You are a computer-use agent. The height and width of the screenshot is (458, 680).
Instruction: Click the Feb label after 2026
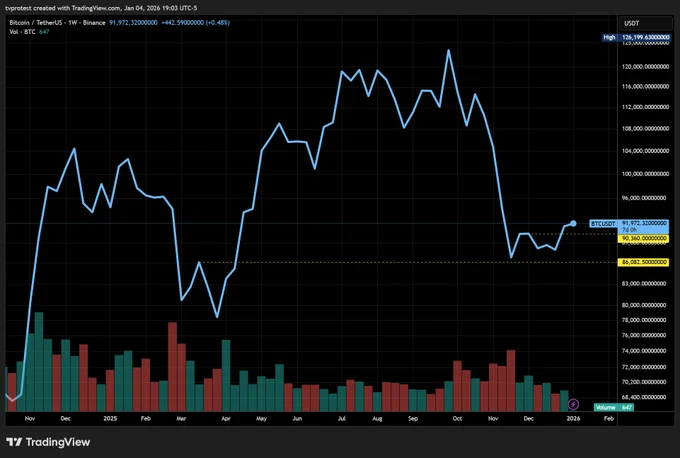click(609, 419)
